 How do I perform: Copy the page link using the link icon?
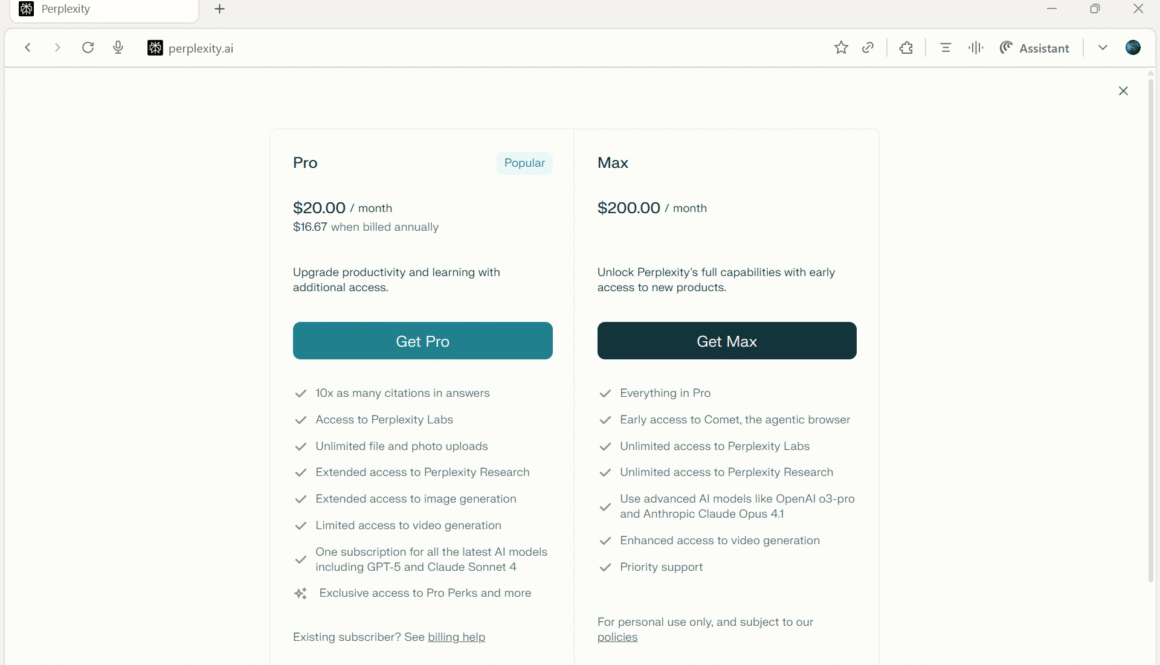(868, 48)
